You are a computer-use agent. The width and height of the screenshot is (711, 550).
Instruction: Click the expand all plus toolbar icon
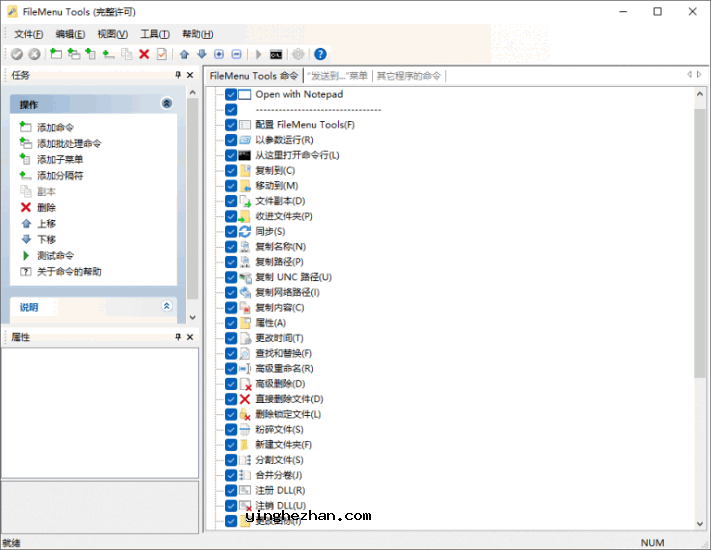(219, 54)
